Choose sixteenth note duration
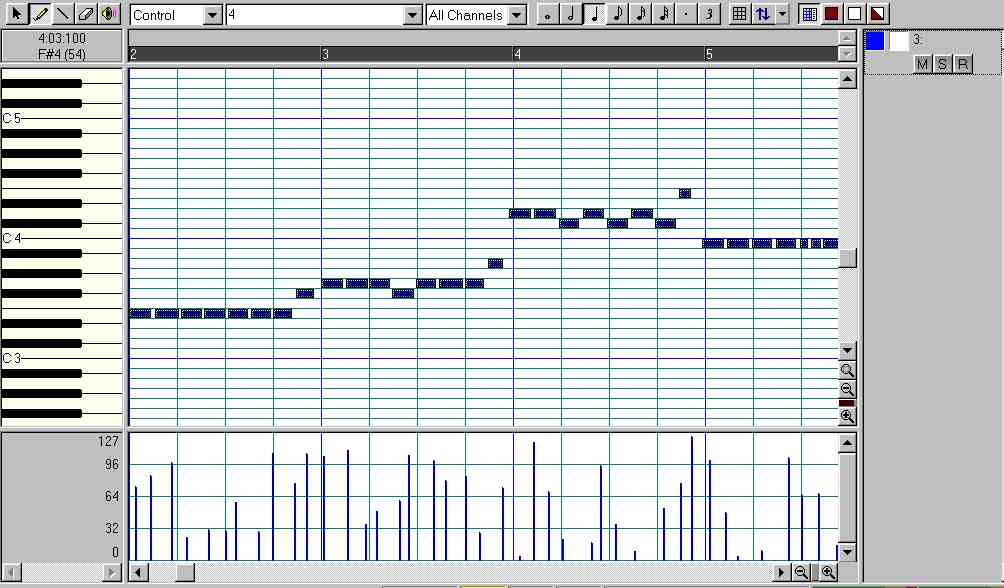This screenshot has height=588, width=1004. tap(640, 14)
